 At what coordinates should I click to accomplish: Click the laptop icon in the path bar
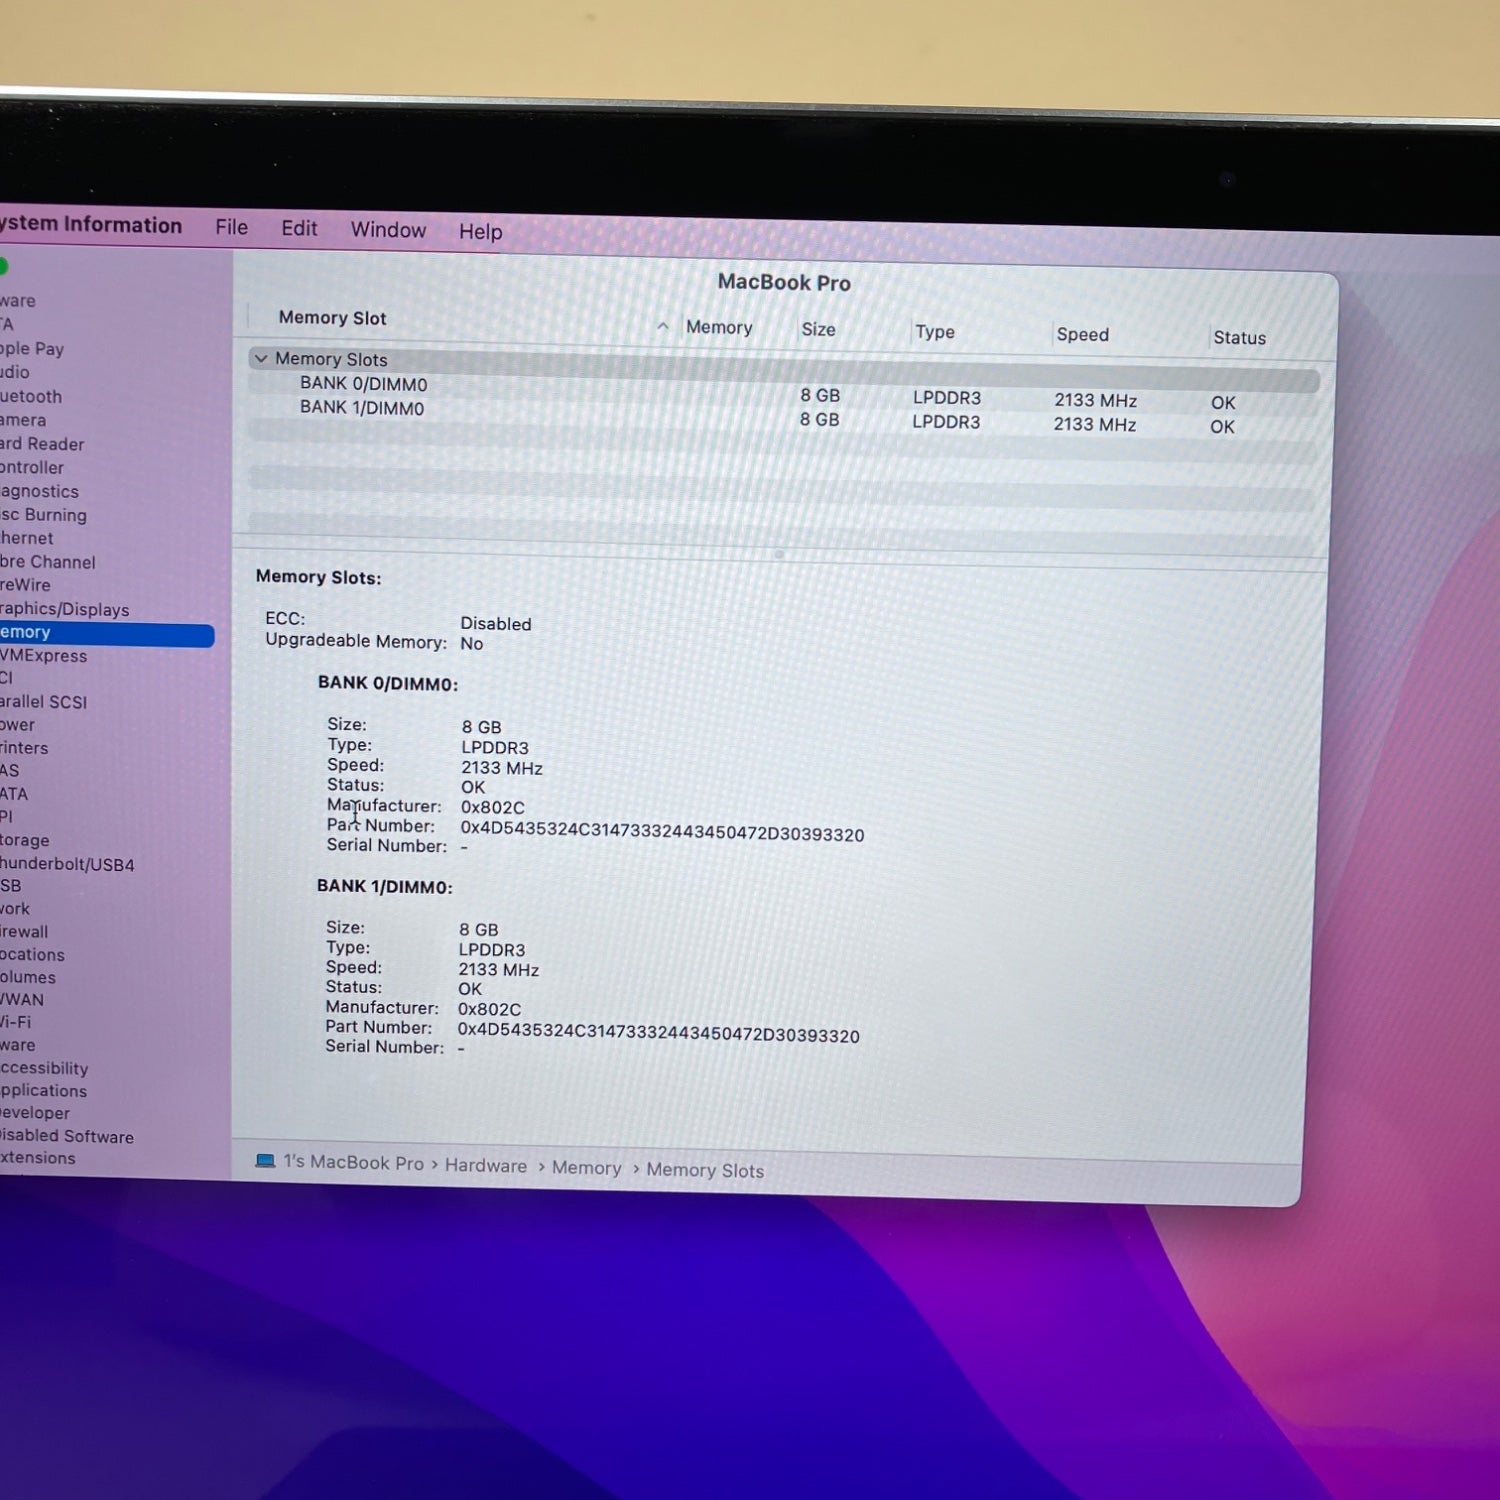265,1160
